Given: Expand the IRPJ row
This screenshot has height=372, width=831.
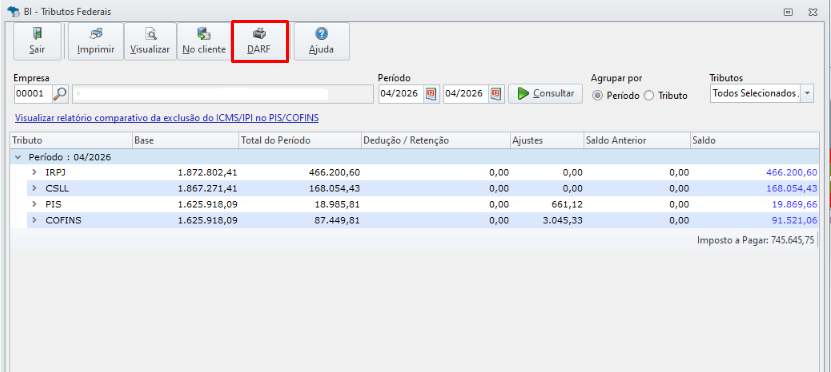Looking at the screenshot, I should click(x=35, y=172).
